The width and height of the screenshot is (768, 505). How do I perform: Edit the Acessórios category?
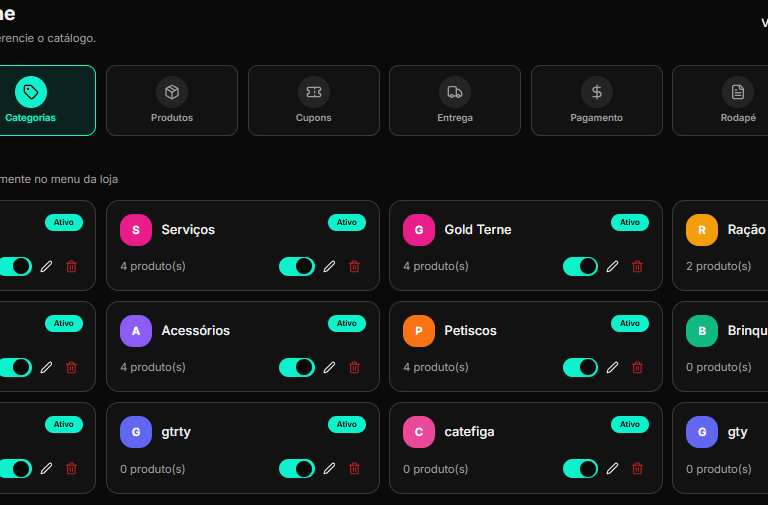point(330,367)
